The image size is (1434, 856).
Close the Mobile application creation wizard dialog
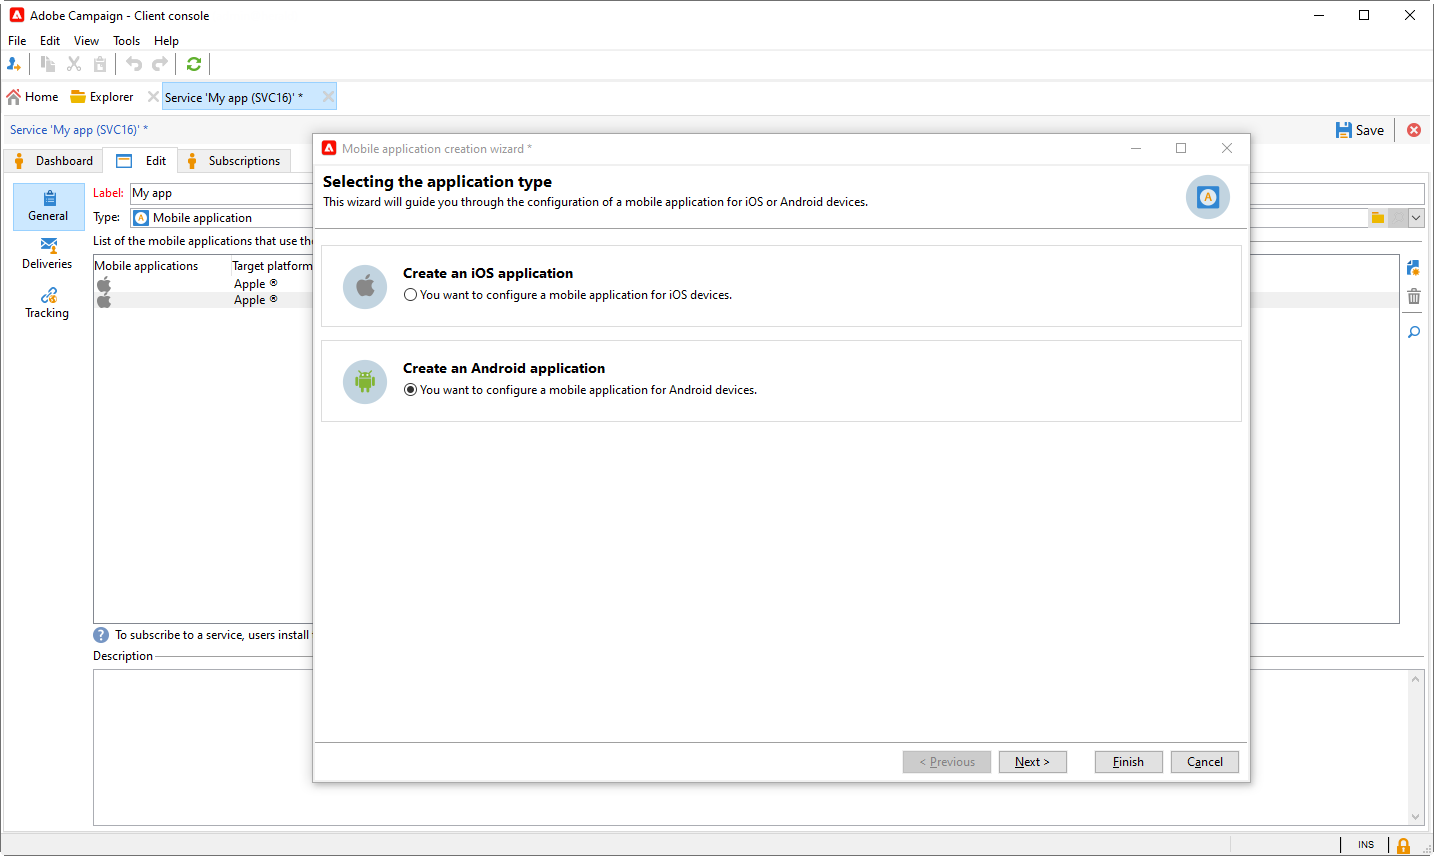(x=1227, y=148)
